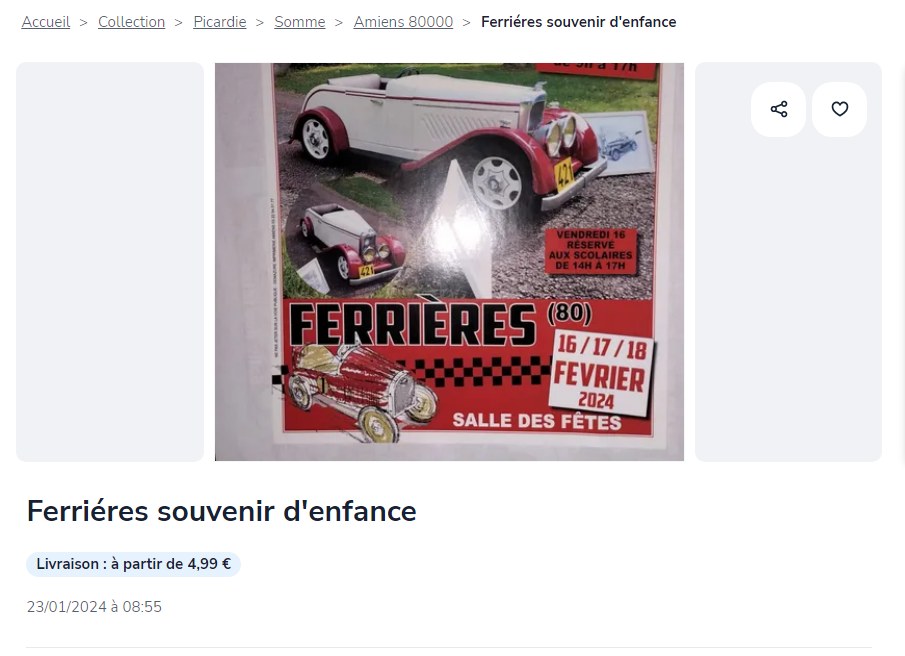Viewport: 905px width, 656px height.
Task: Open the Amiens 80000 breadcrumb link
Action: click(x=403, y=22)
